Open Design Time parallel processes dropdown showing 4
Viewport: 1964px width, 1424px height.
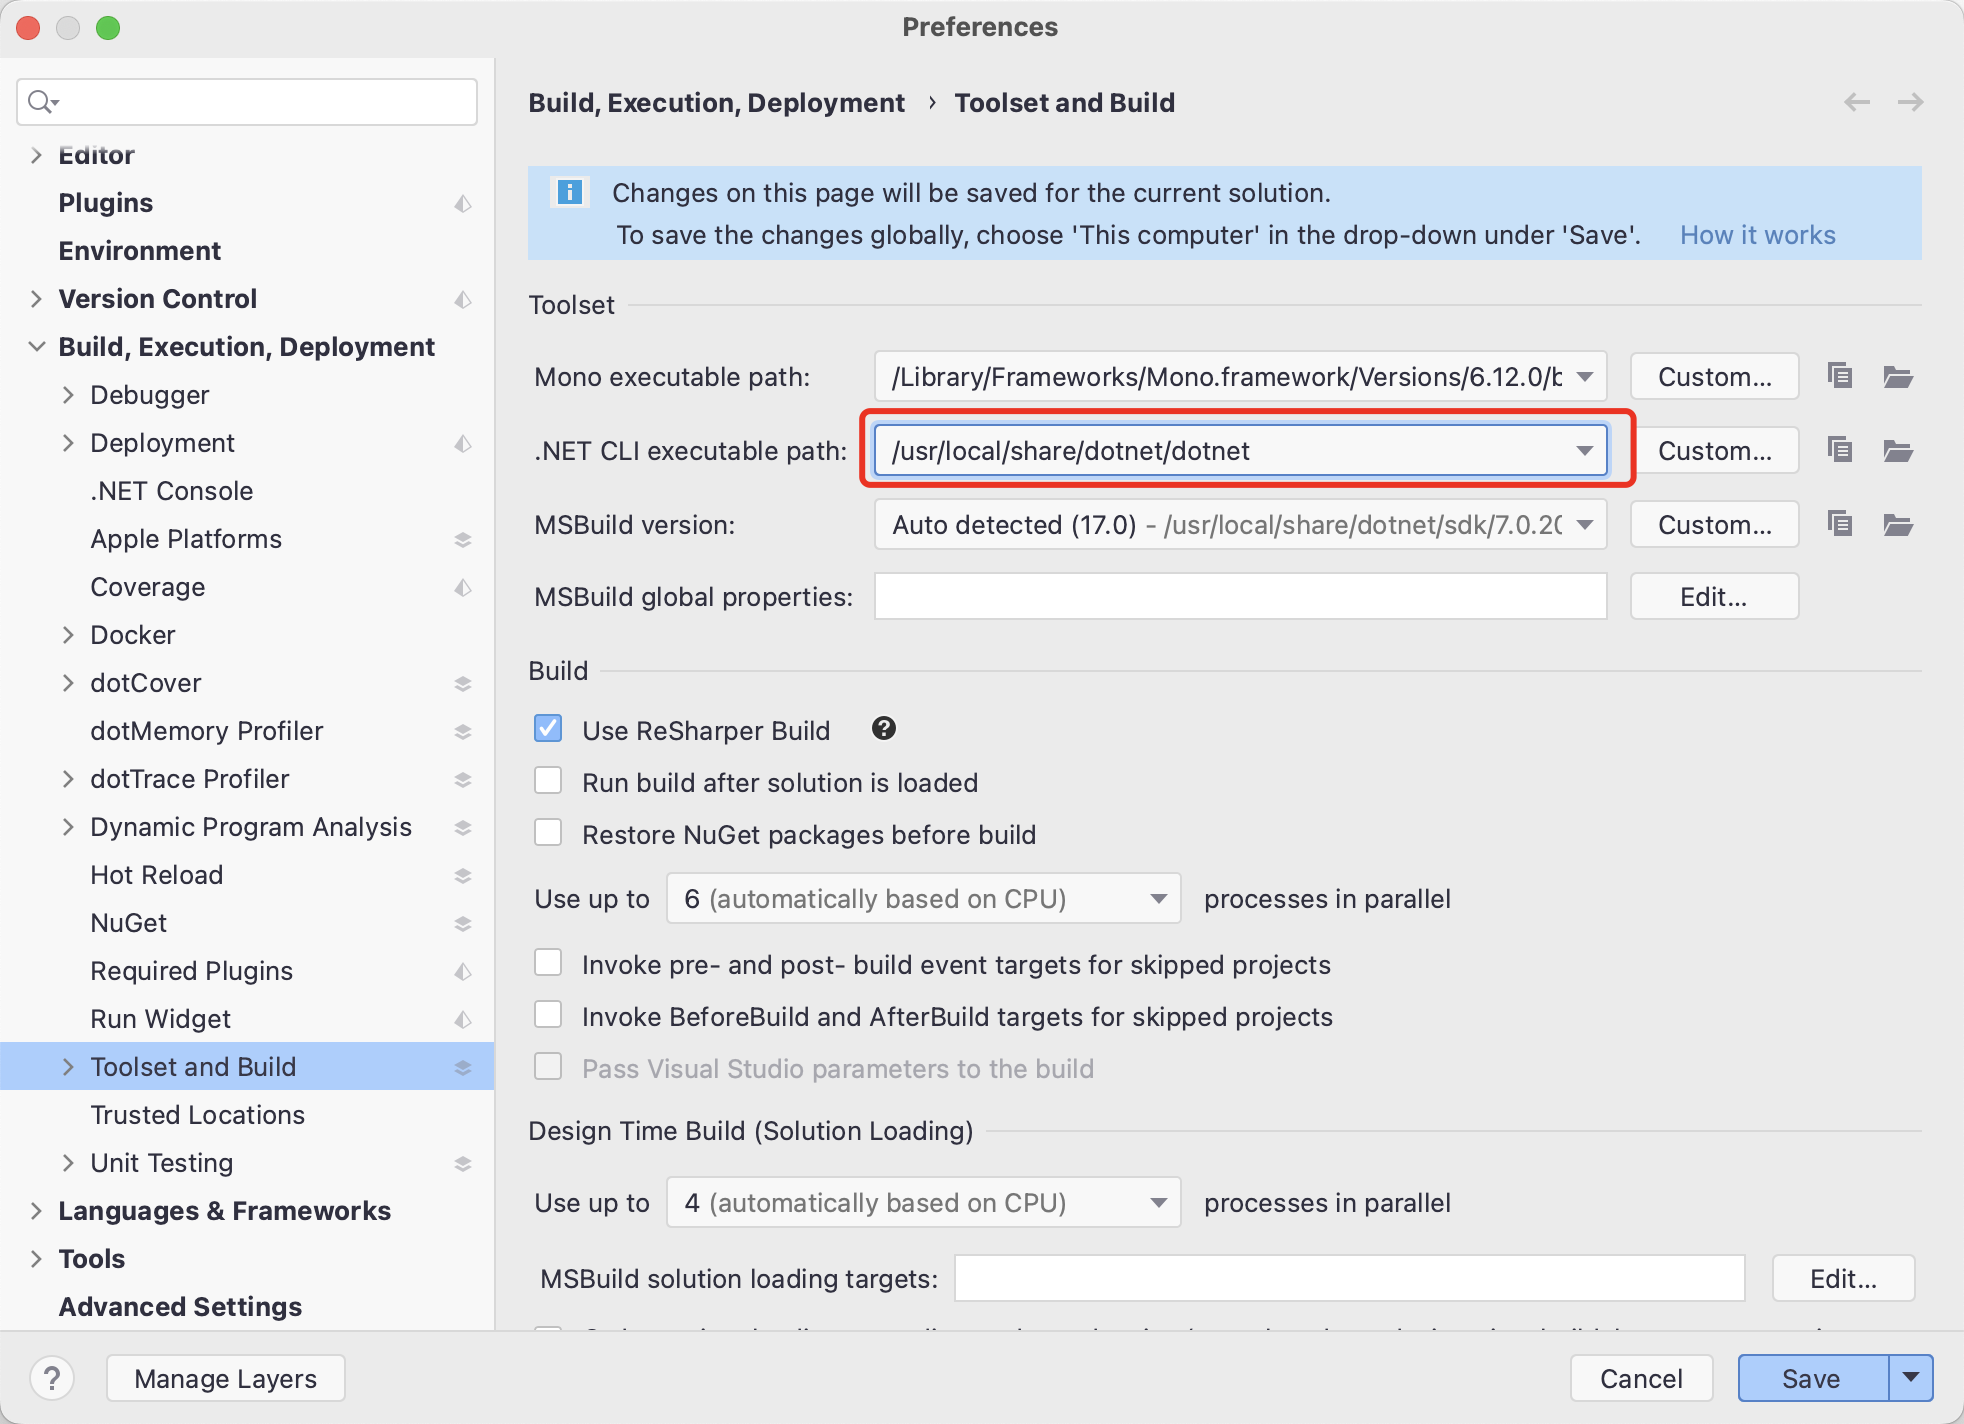(x=924, y=1202)
